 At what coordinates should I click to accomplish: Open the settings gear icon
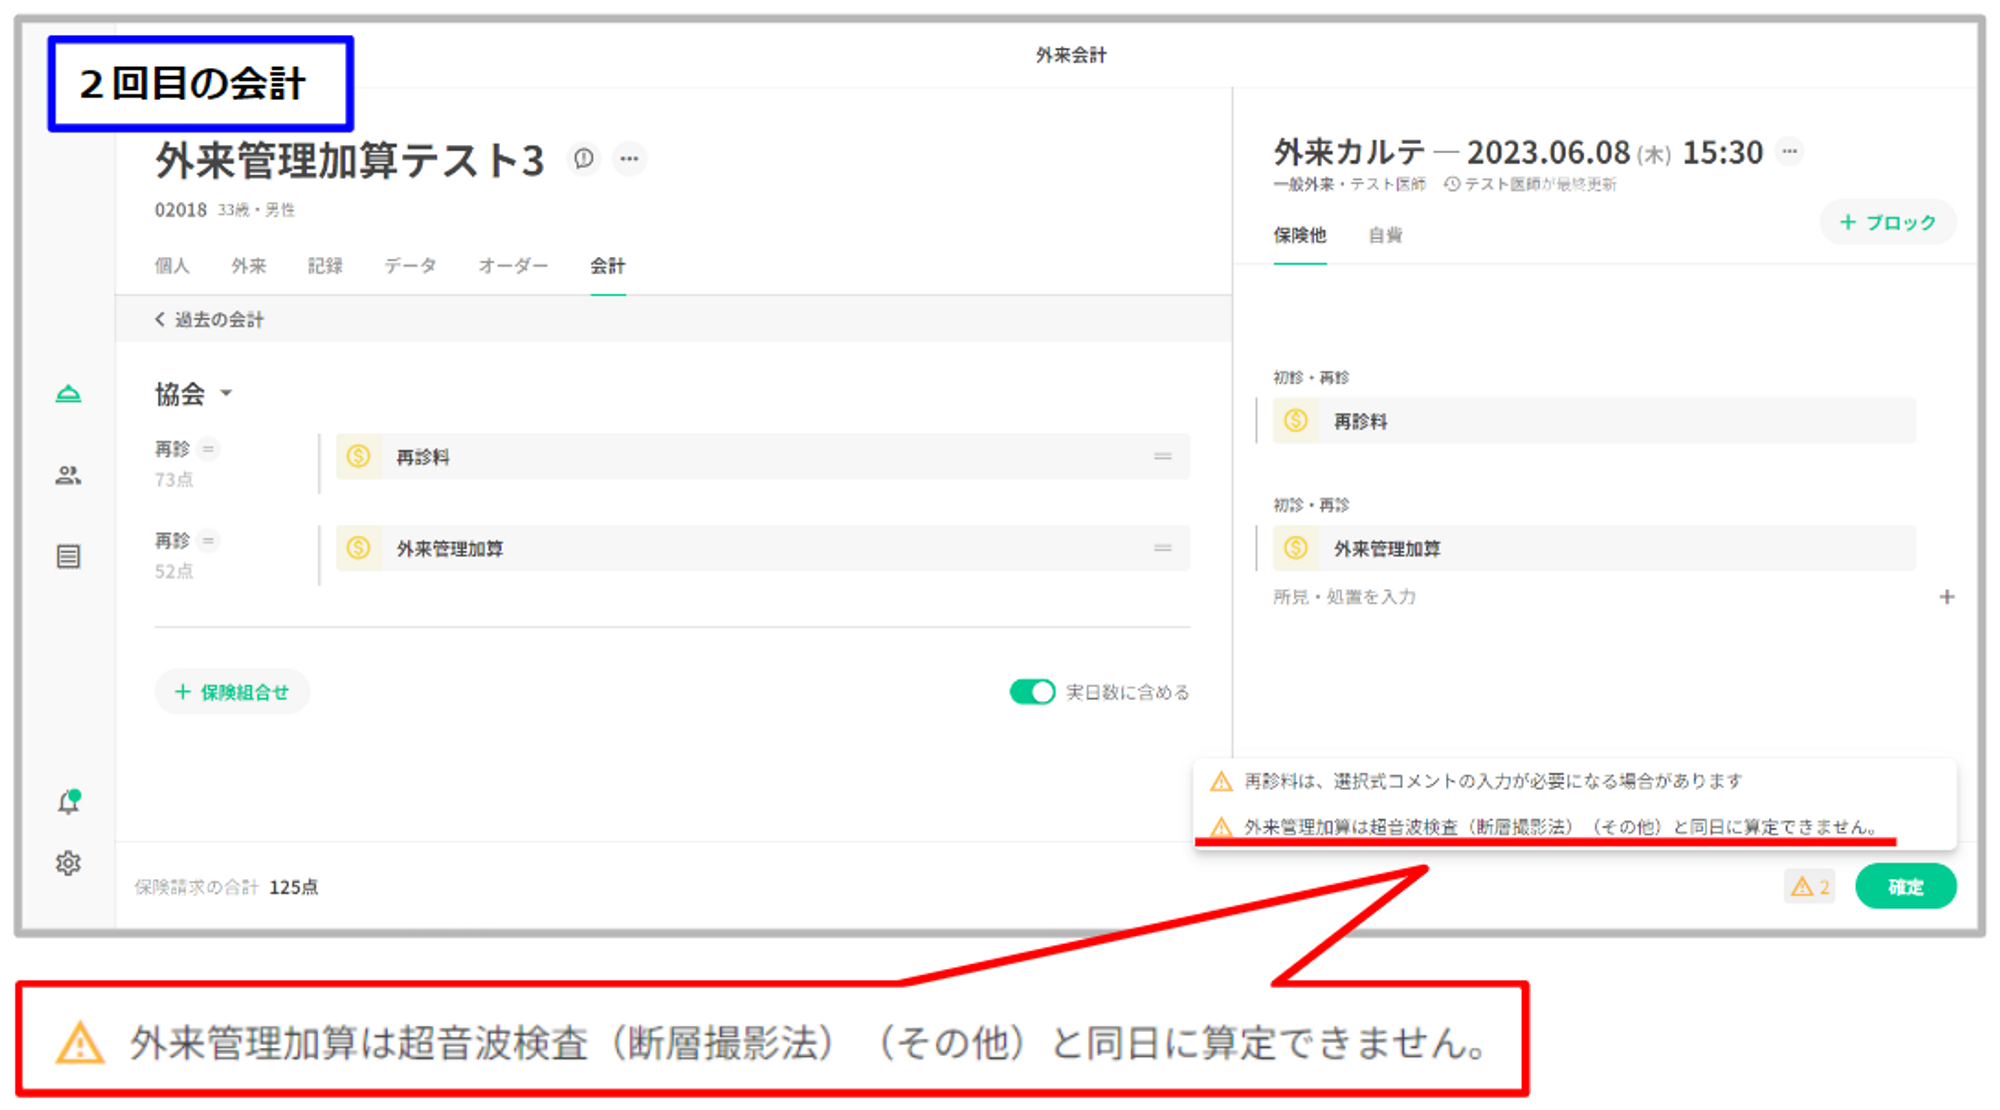coord(68,863)
